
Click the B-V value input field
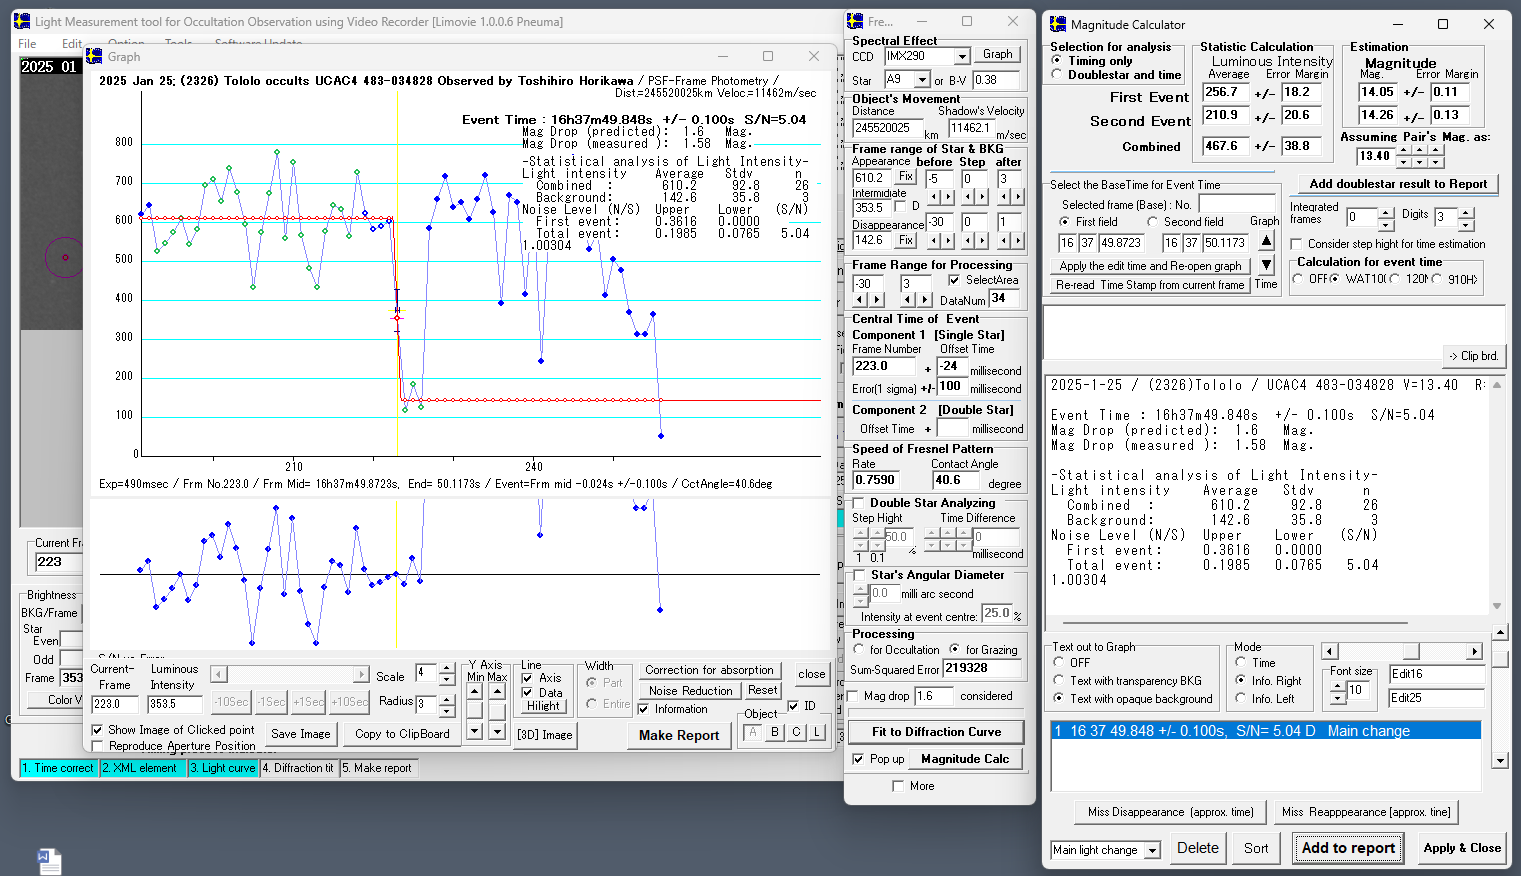995,80
